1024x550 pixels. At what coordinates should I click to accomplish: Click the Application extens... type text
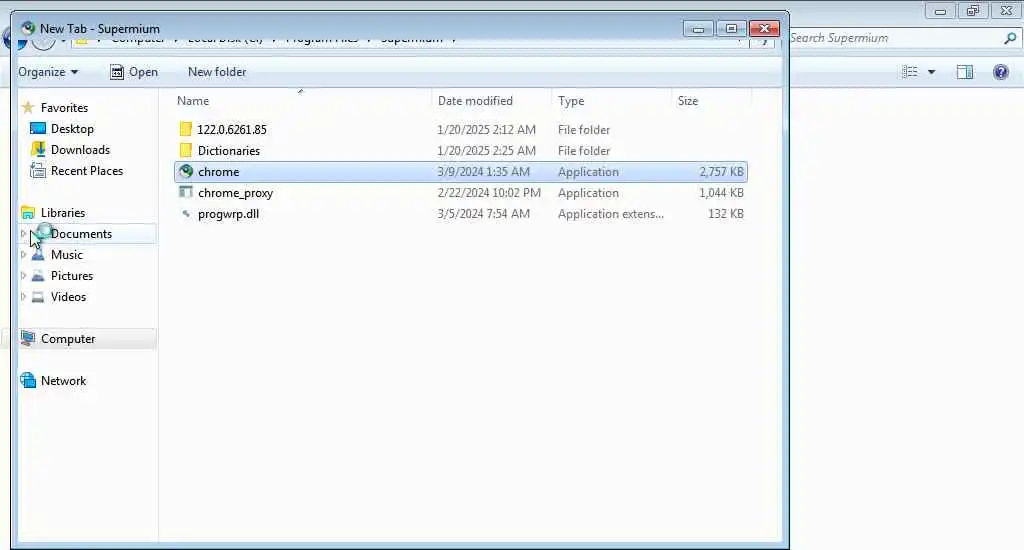coord(611,214)
